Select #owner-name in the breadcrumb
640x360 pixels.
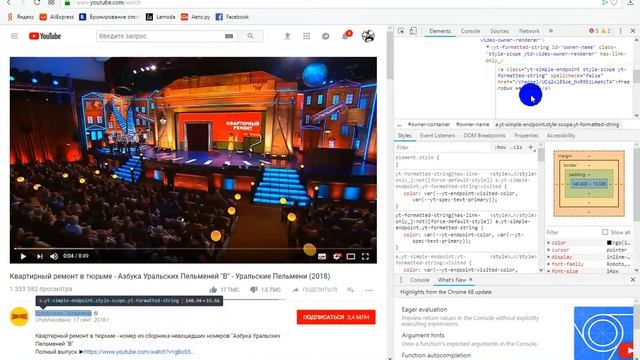click(473, 124)
